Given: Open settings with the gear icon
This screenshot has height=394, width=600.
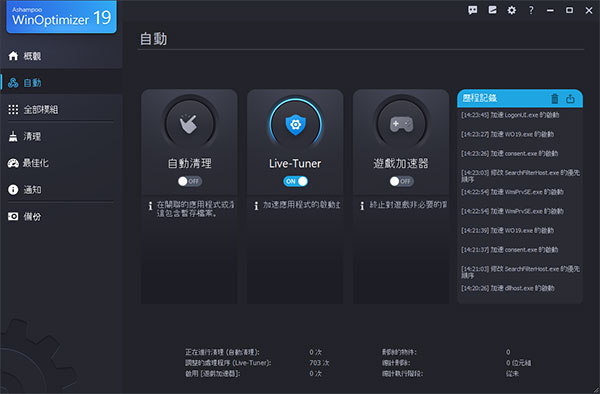Looking at the screenshot, I should click(x=512, y=10).
